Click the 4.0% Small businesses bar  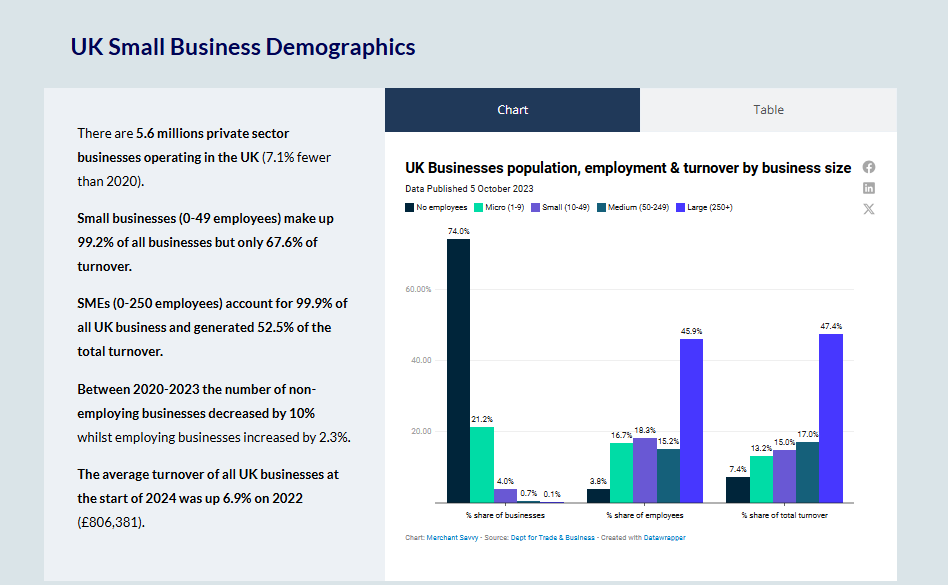[x=505, y=496]
